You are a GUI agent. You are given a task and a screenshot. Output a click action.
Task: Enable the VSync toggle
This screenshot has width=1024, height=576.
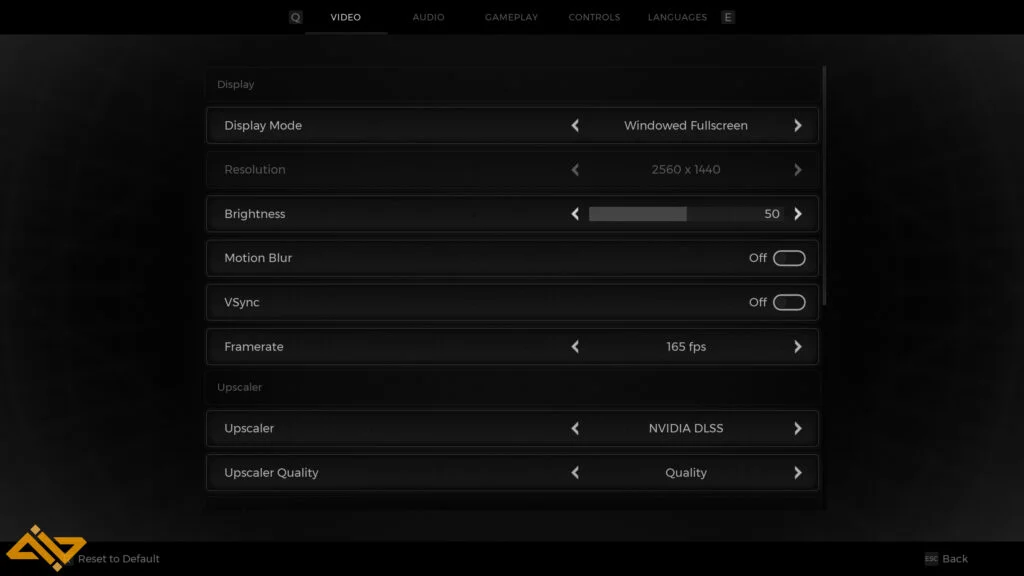788,302
